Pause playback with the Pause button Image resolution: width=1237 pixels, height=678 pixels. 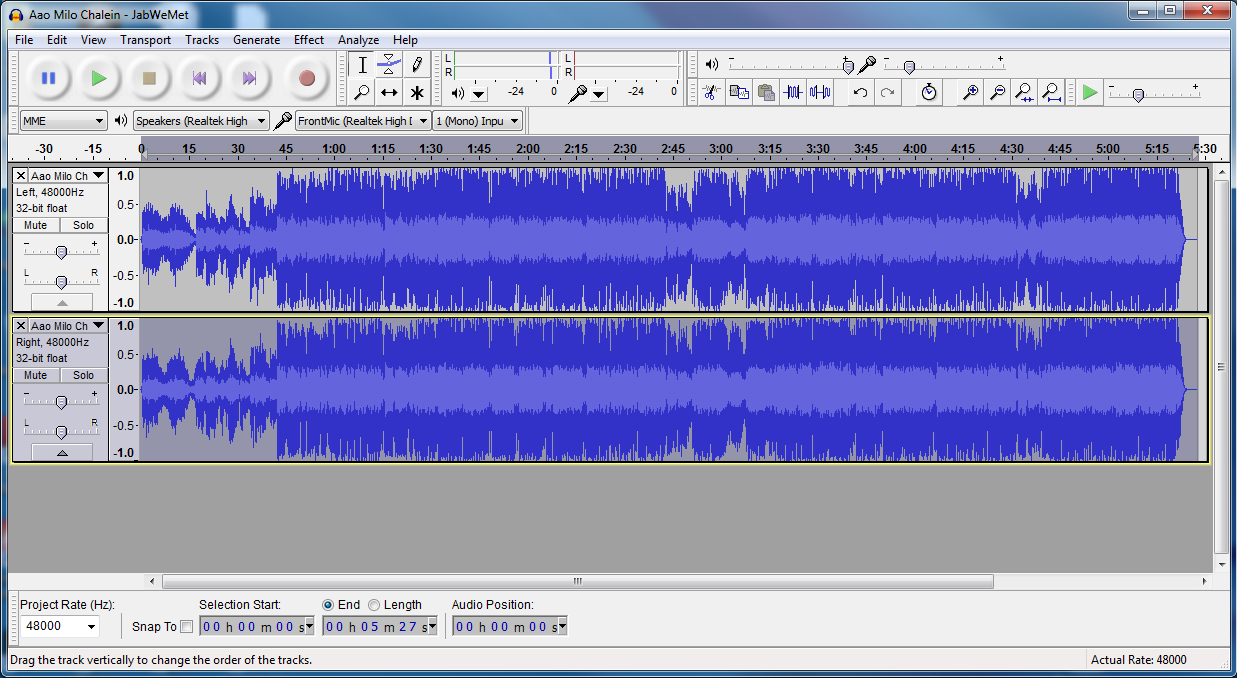pyautogui.click(x=48, y=78)
